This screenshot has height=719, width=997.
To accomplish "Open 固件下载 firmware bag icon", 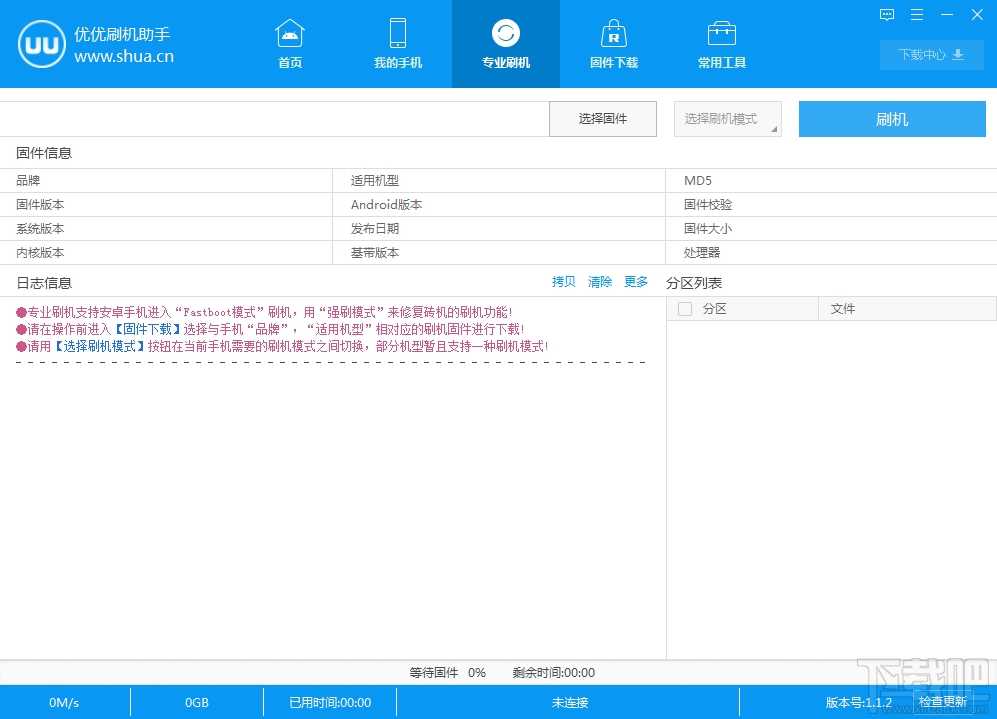I will (613, 34).
